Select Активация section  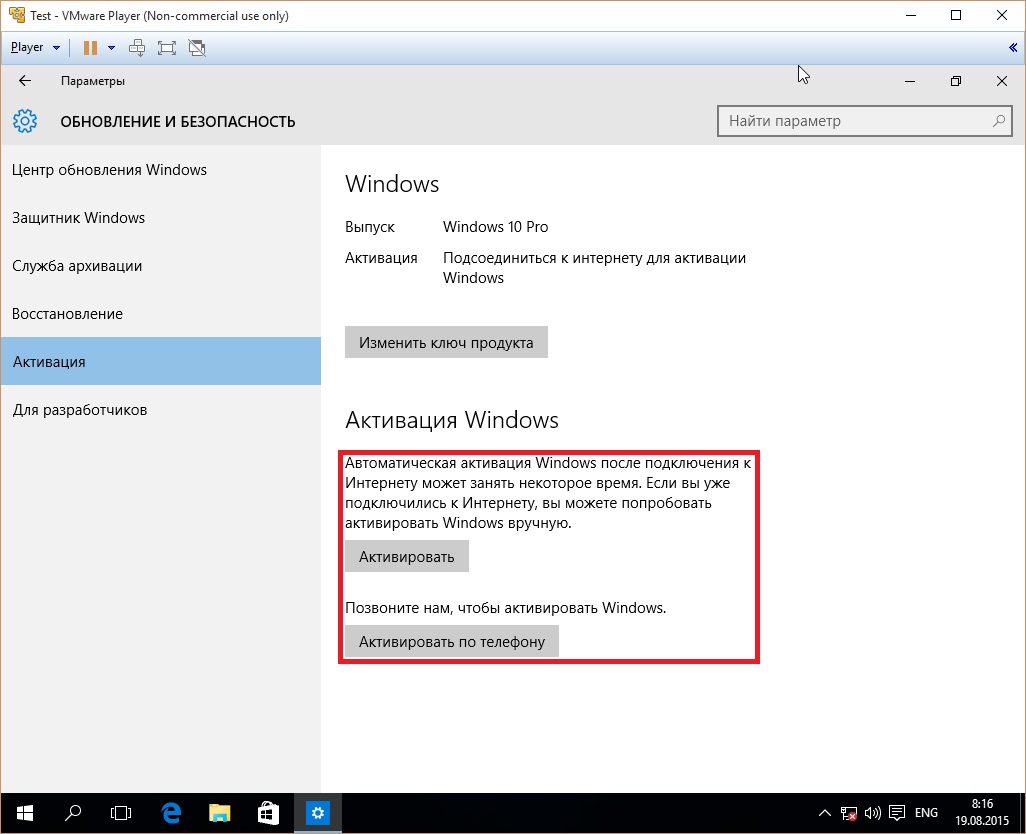click(160, 361)
